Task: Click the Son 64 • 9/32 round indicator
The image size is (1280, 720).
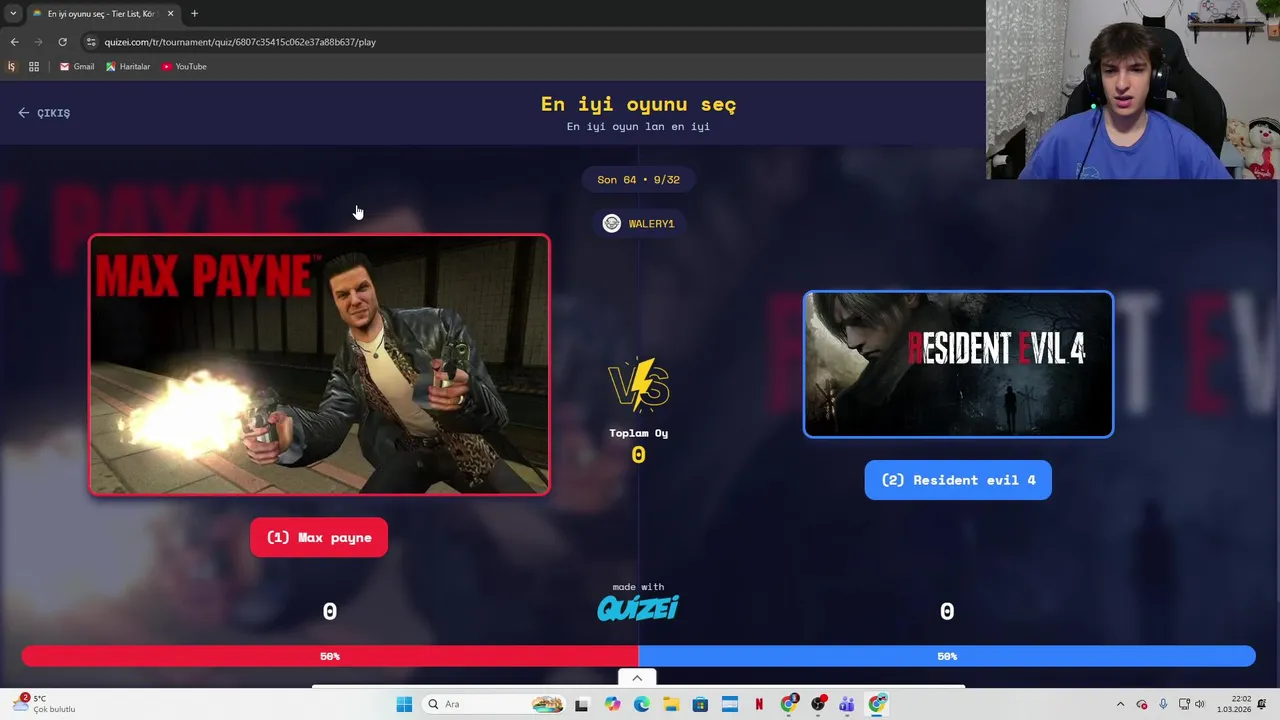Action: pyautogui.click(x=638, y=180)
